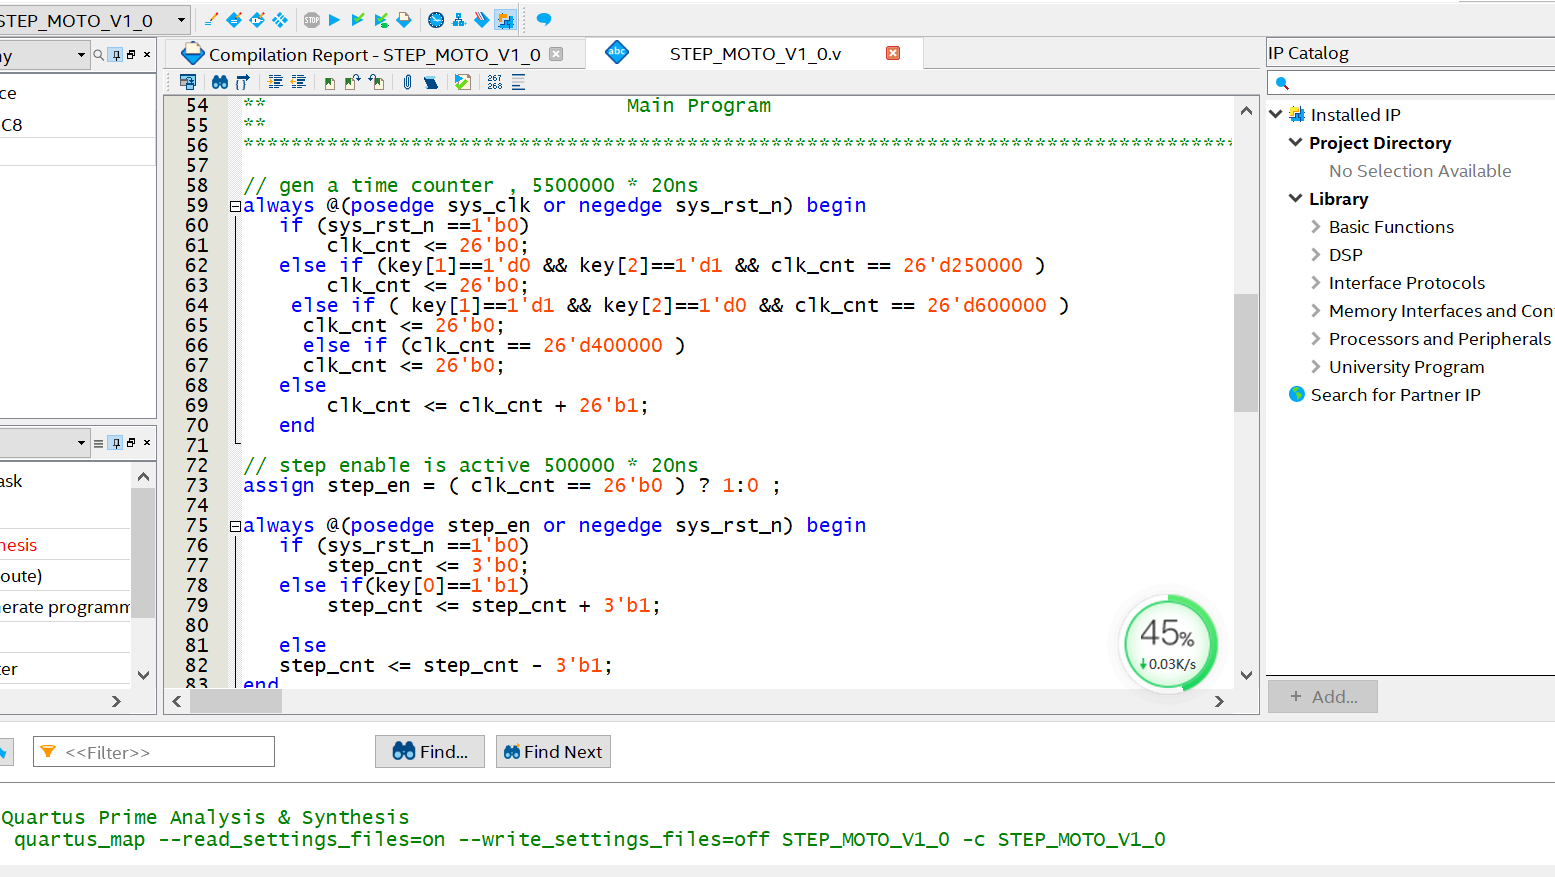Toggle line numbers display icon

tap(495, 82)
